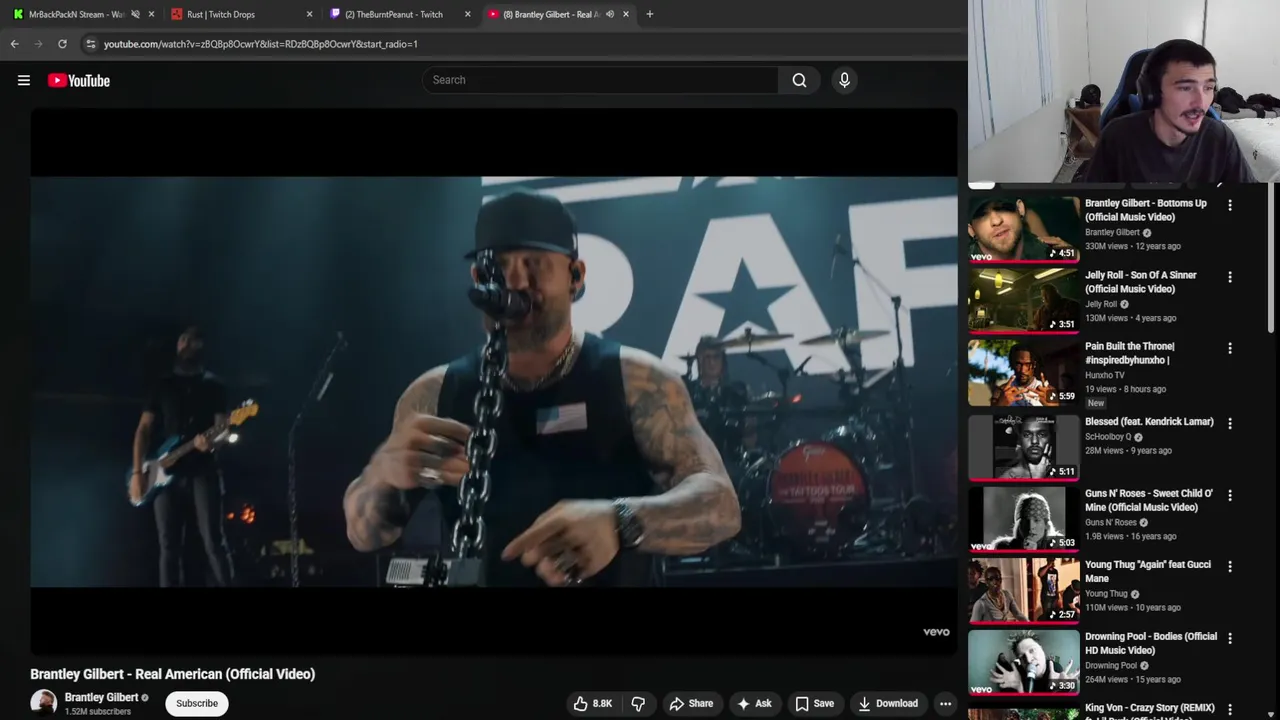The width and height of the screenshot is (1280, 720).
Task: Save the video to a playlist
Action: (x=814, y=703)
